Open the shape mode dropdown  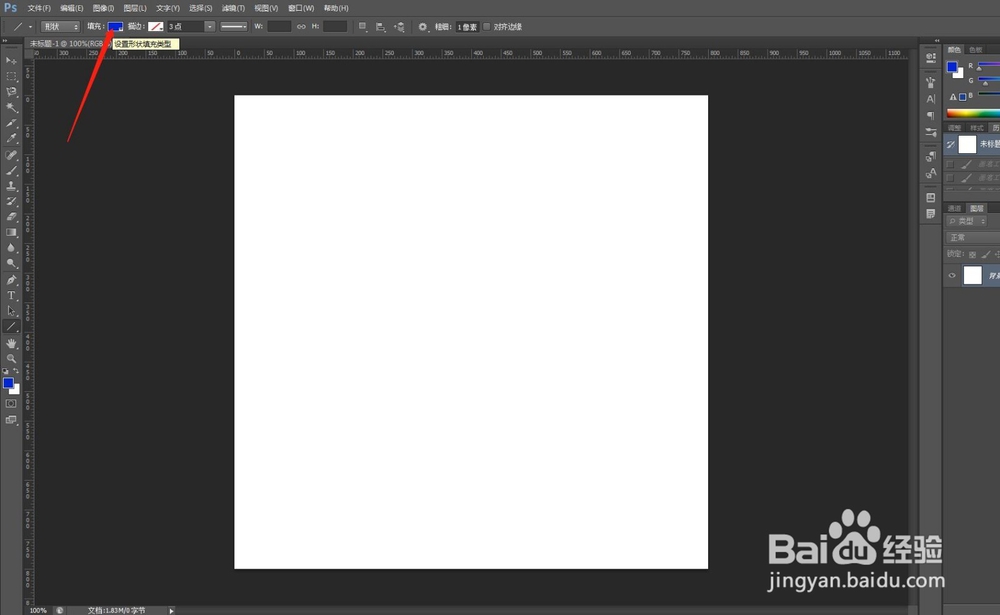click(60, 27)
